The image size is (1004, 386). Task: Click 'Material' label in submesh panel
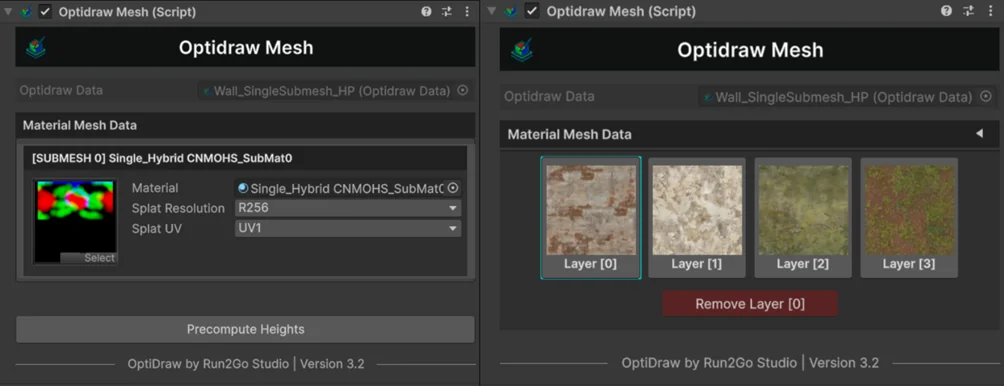(x=155, y=188)
